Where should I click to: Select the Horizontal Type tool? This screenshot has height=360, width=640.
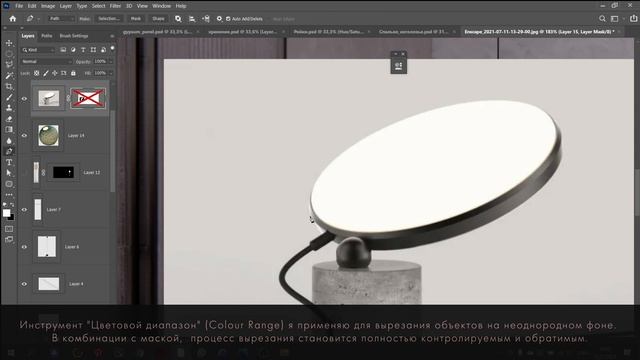tap(9, 162)
